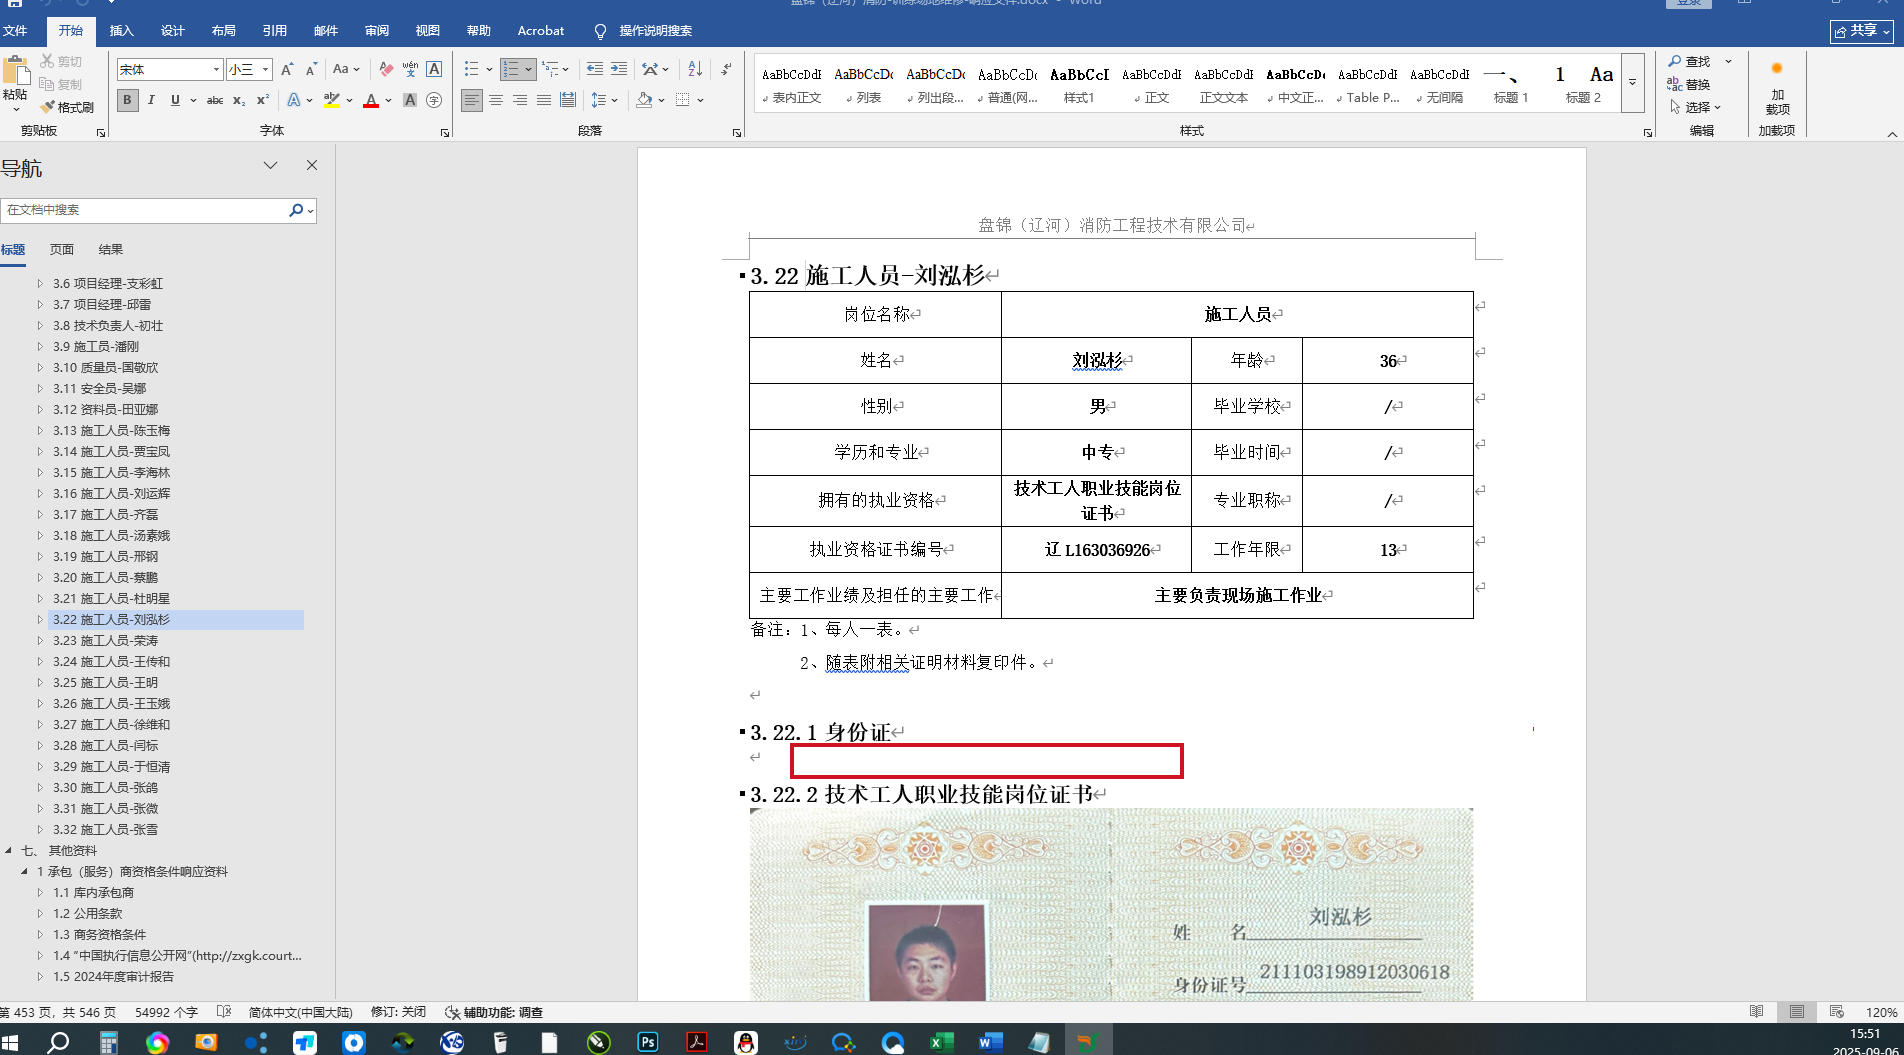Apply the enclosed character (字) icon

click(434, 100)
